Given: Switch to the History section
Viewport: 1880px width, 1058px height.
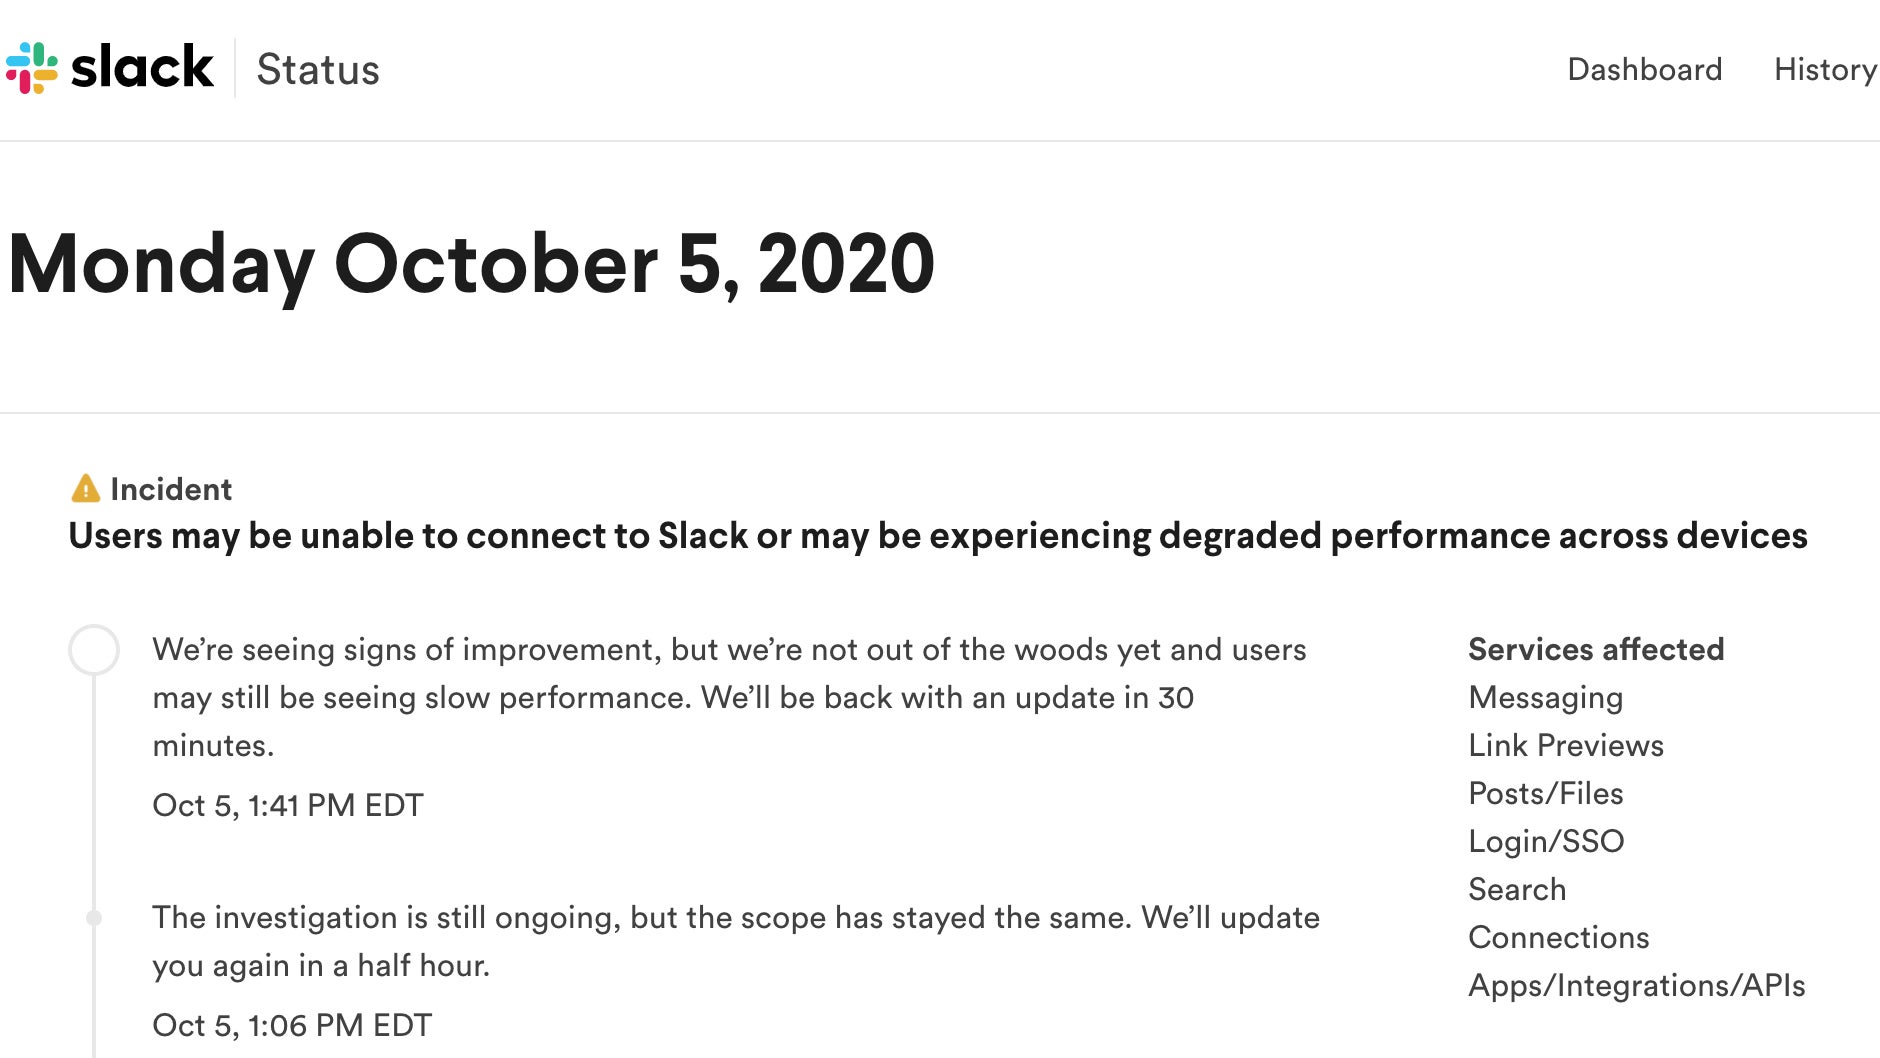Looking at the screenshot, I should pos(1825,68).
